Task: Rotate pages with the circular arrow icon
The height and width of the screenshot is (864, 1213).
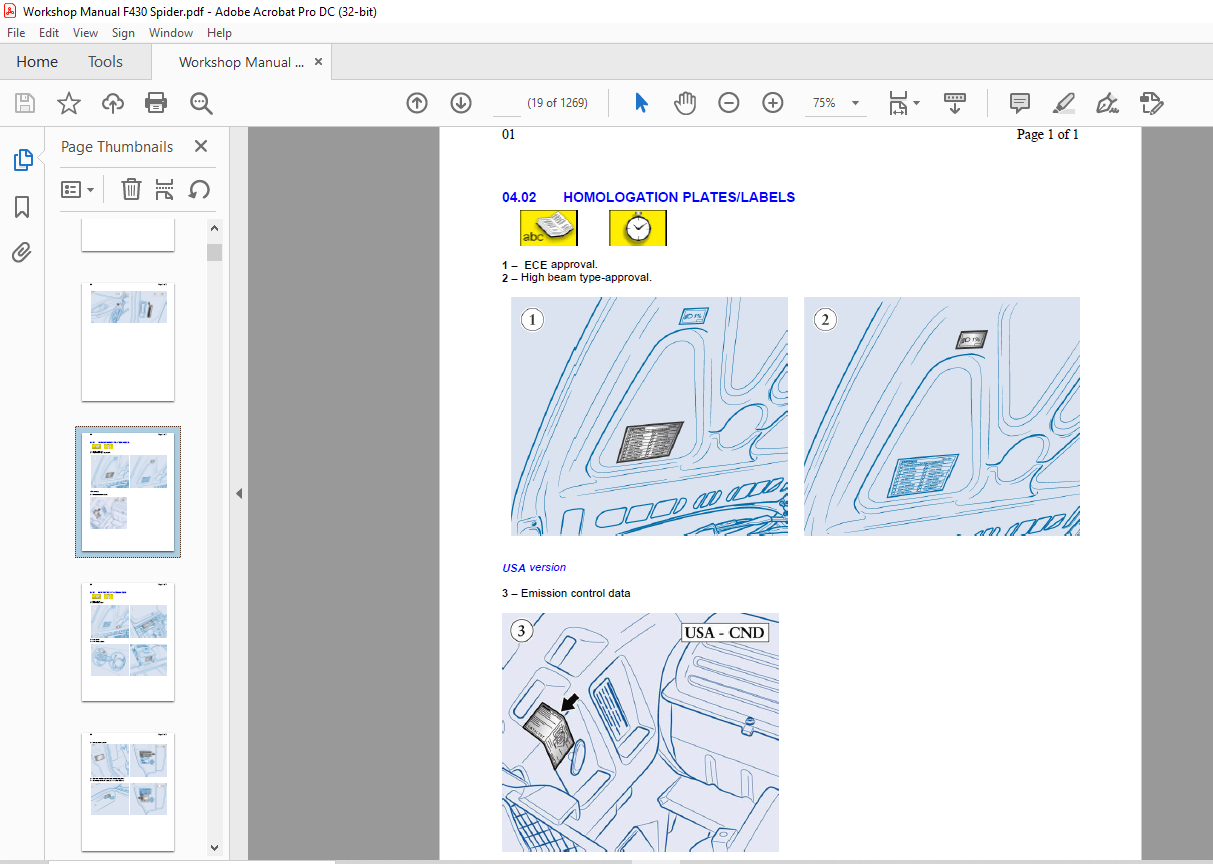Action: (x=199, y=189)
